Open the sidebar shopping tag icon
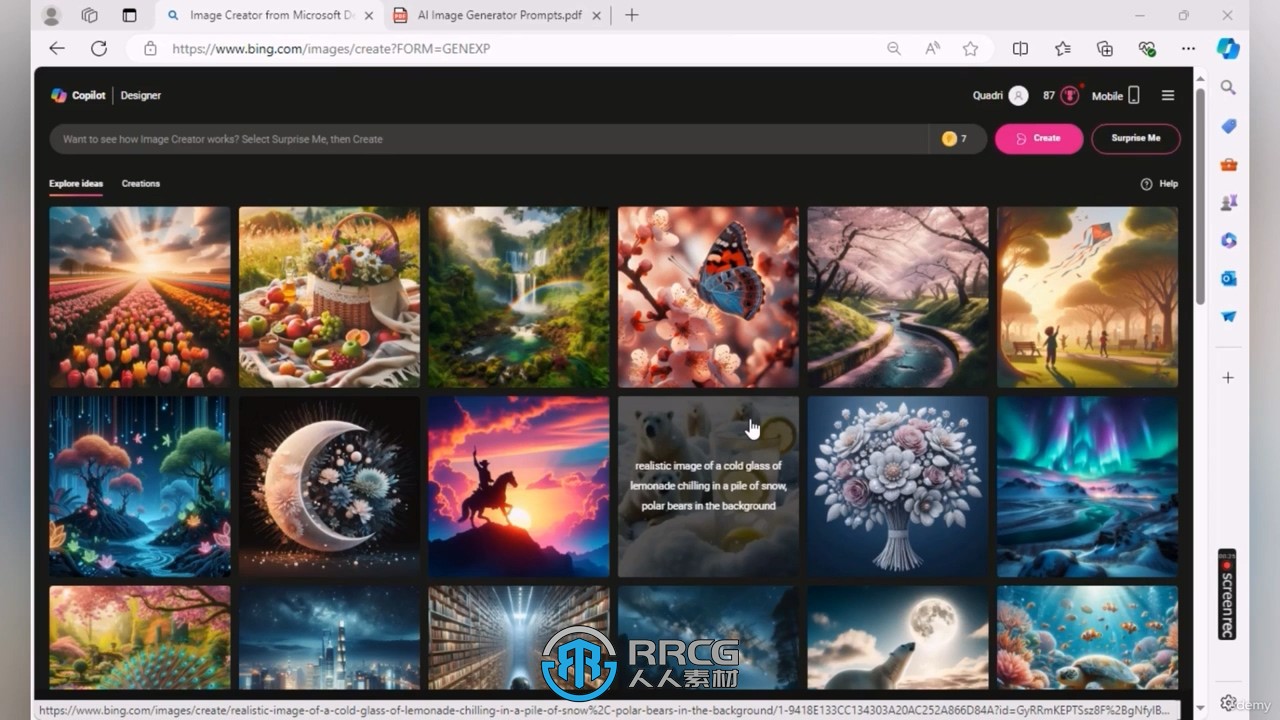Image resolution: width=1280 pixels, height=720 pixels. pos(1228,126)
